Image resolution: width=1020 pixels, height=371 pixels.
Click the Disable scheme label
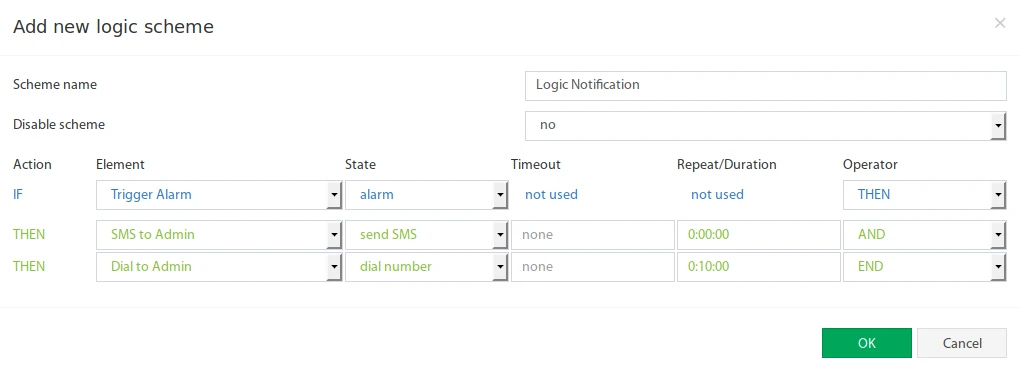point(59,124)
